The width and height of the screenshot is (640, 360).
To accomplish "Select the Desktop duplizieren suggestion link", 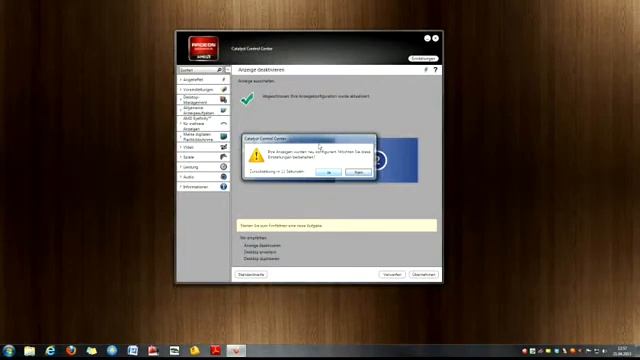I will (x=262, y=259).
